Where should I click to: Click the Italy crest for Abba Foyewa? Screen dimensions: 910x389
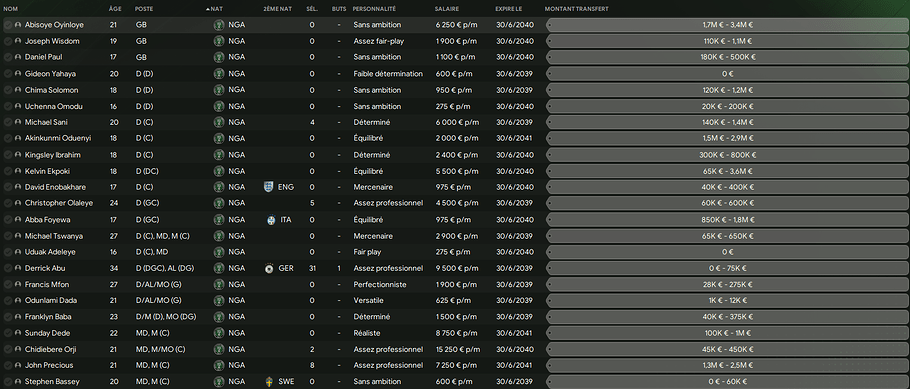click(x=270, y=220)
